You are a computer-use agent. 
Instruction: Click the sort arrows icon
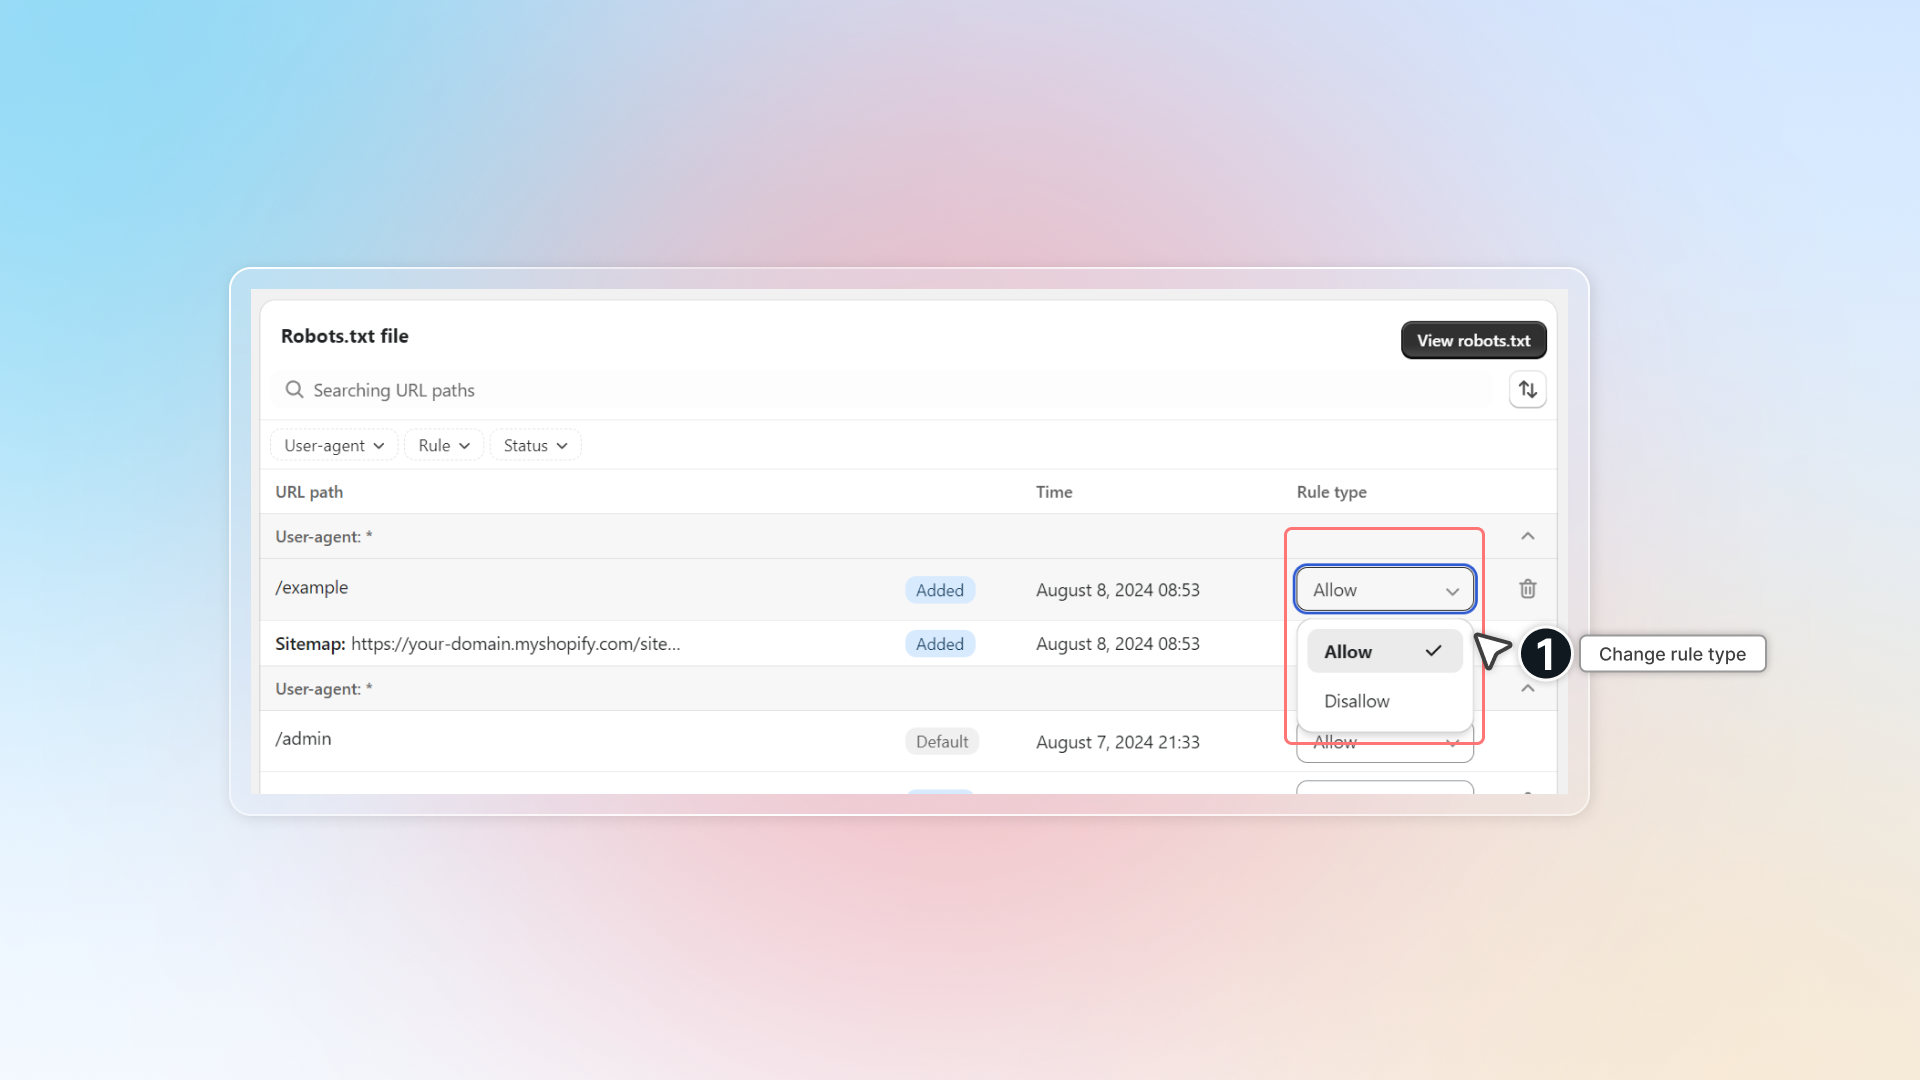click(1527, 390)
